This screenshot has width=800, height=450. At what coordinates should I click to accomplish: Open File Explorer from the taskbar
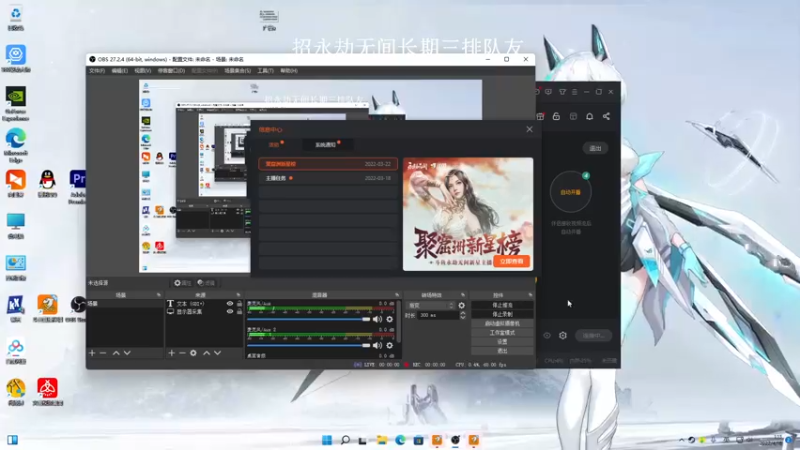click(382, 440)
